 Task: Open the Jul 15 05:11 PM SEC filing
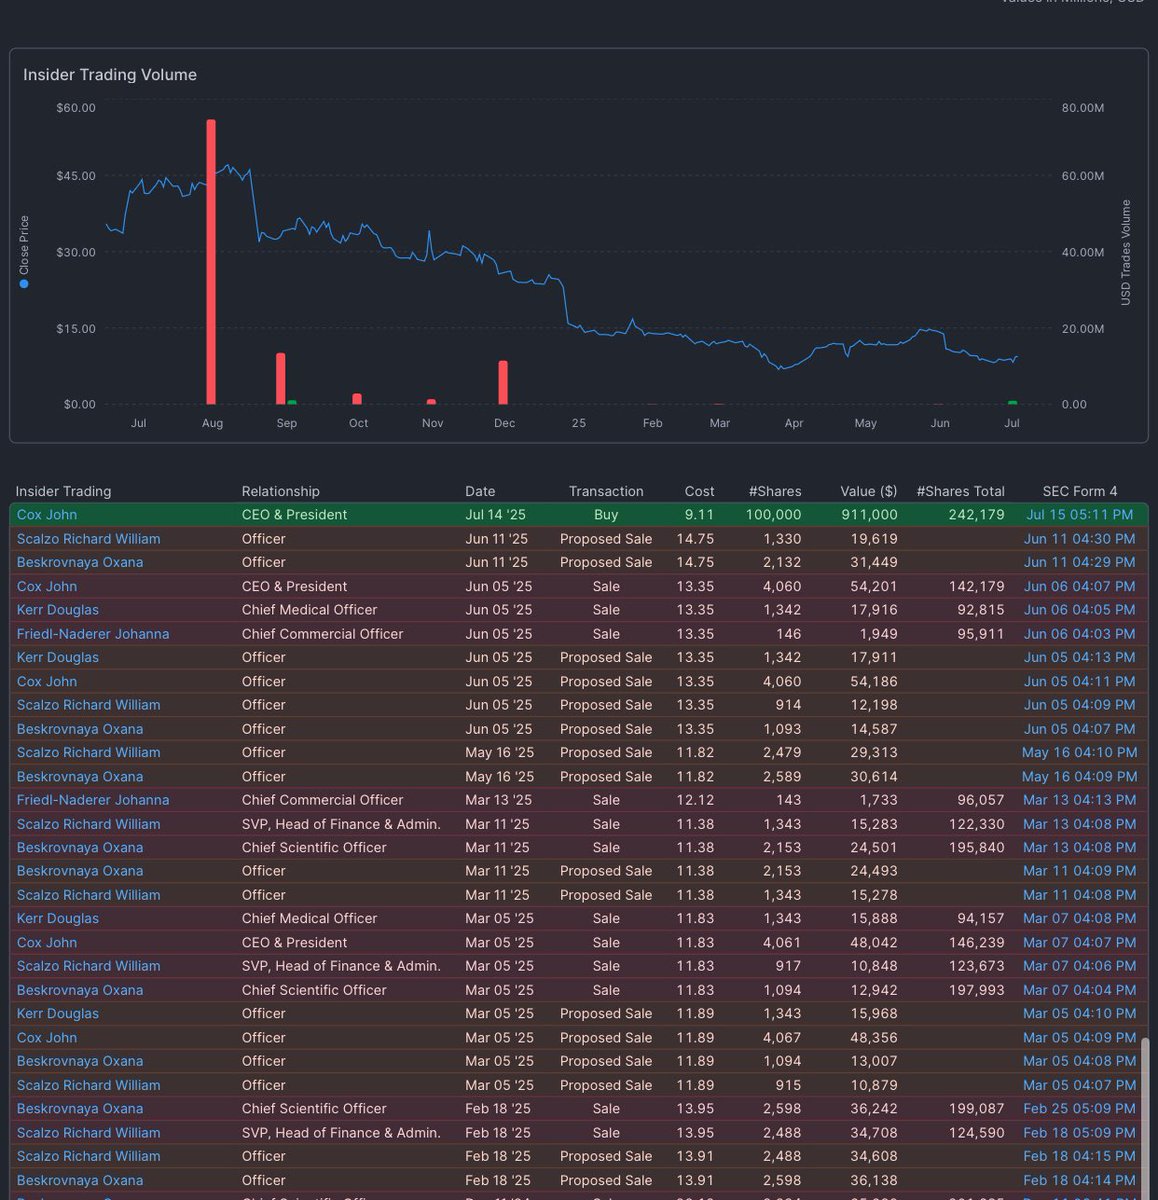click(1080, 514)
